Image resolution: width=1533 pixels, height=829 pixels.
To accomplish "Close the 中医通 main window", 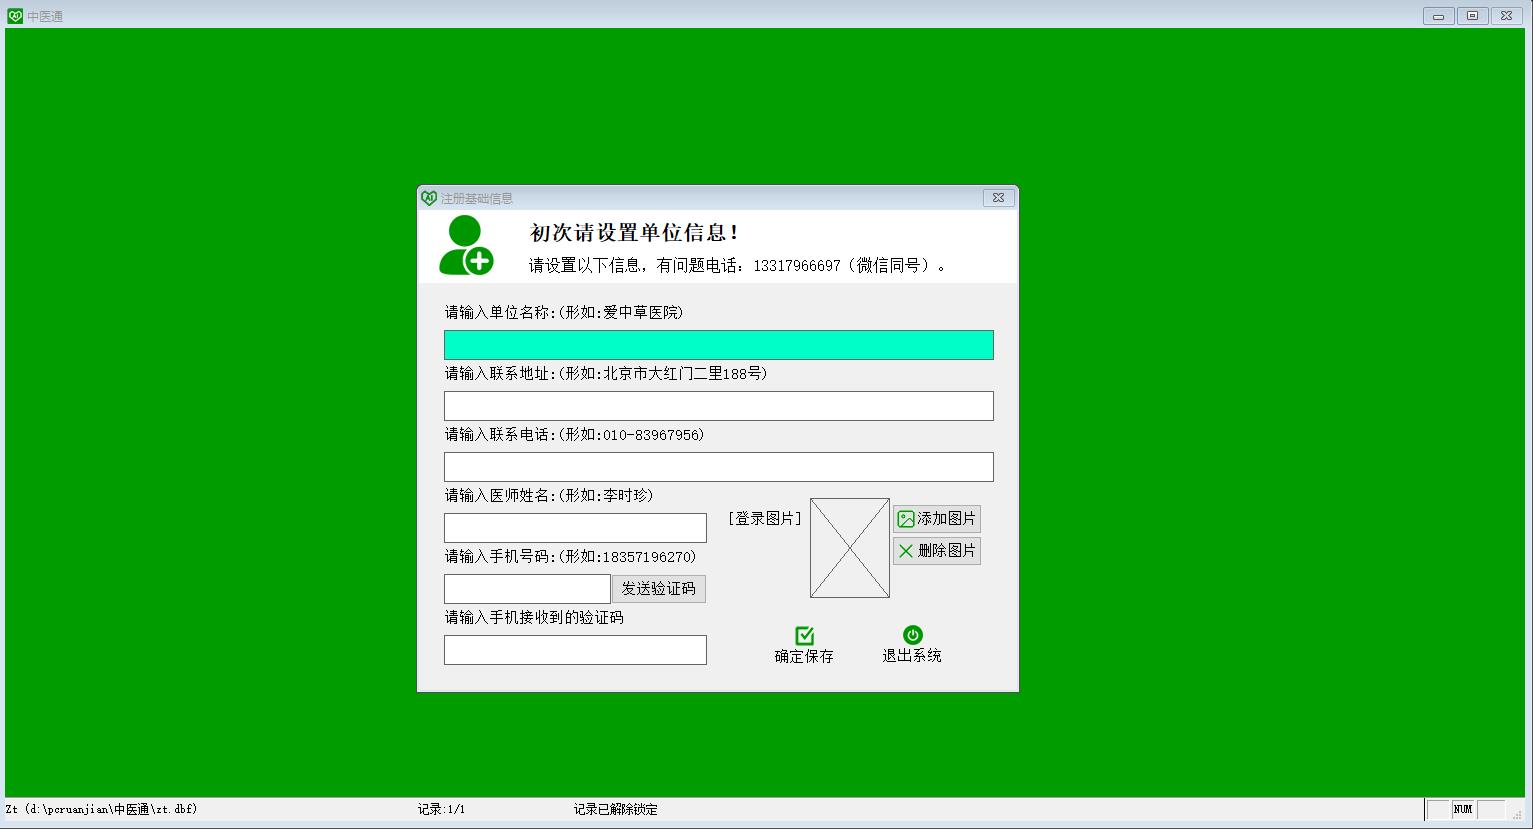I will pyautogui.click(x=1506, y=16).
